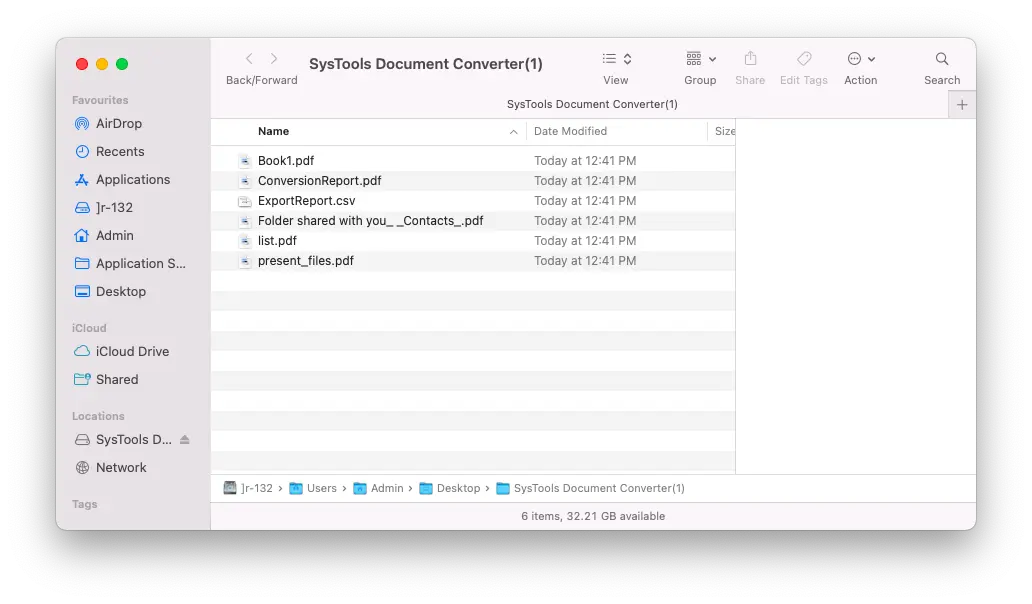This screenshot has width=1032, height=604.
Task: Select the SysTools D... volume in sidebar
Action: click(x=133, y=440)
